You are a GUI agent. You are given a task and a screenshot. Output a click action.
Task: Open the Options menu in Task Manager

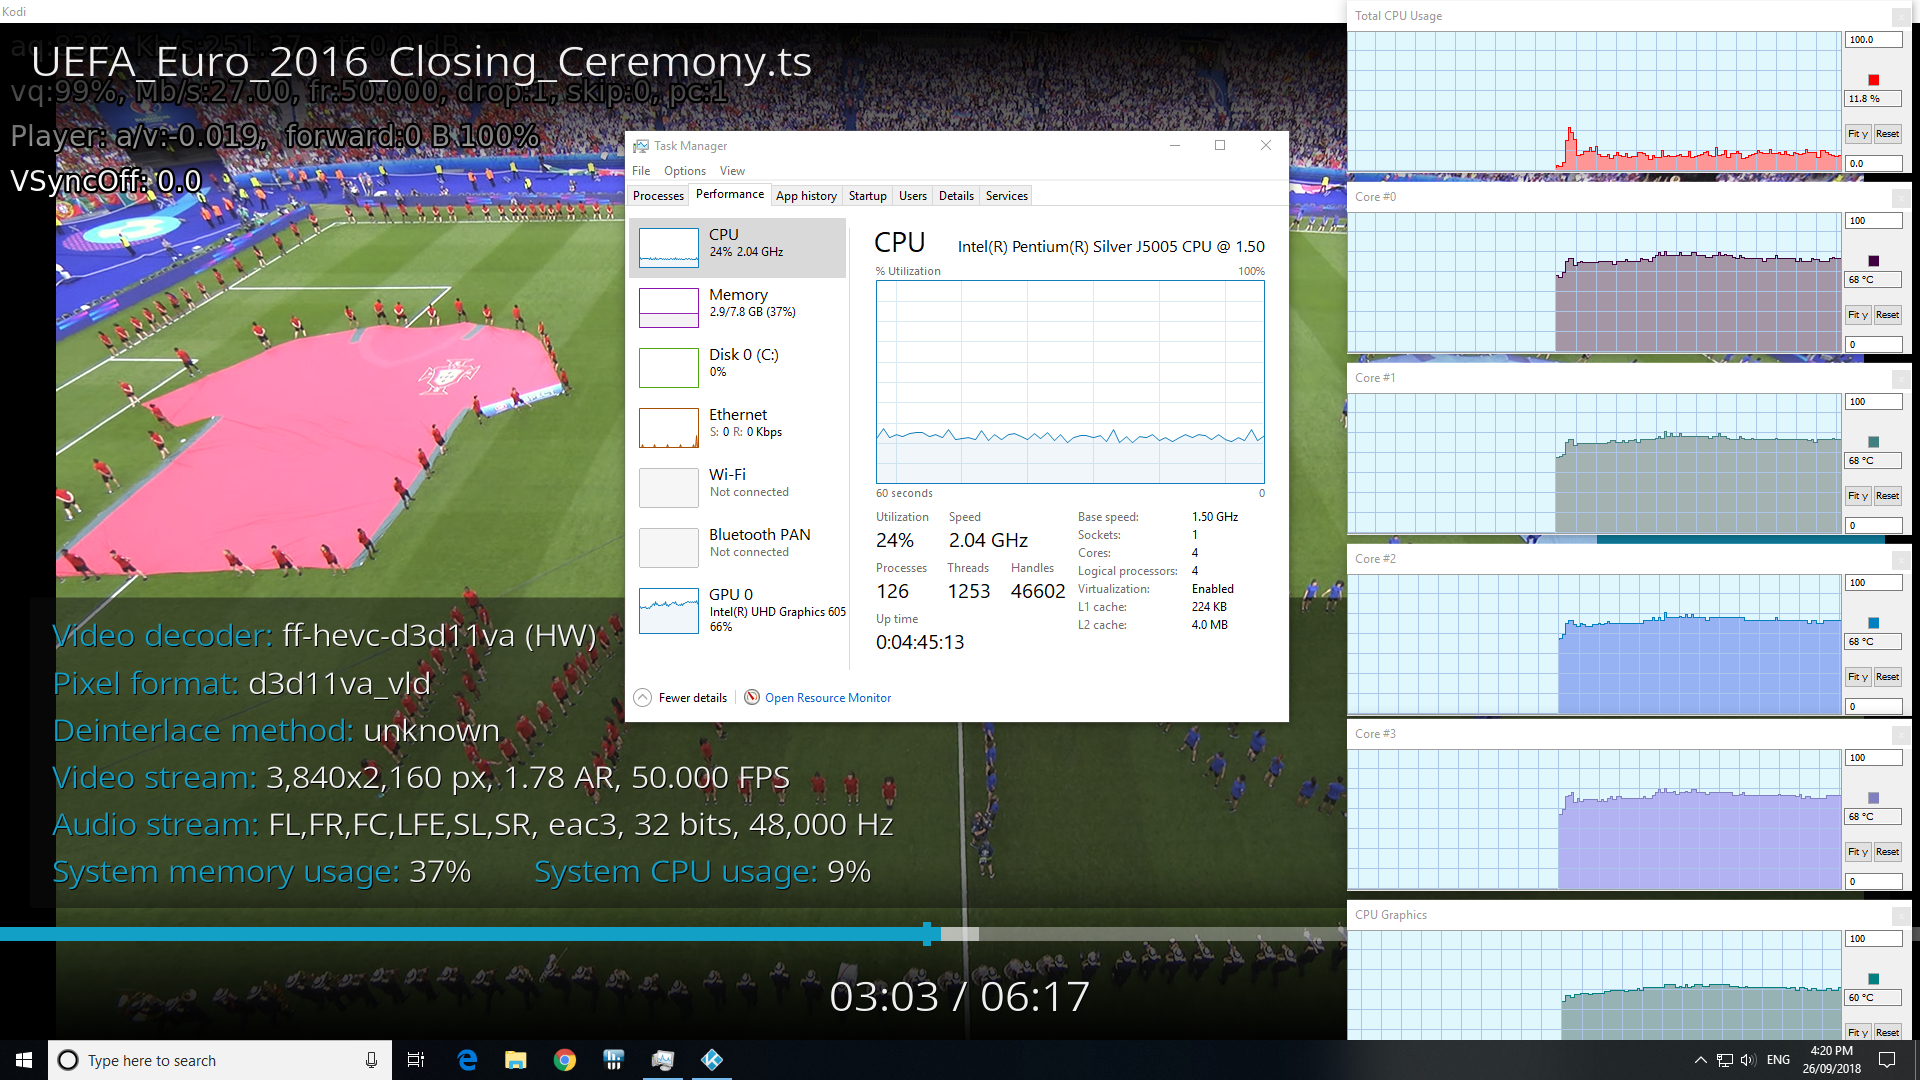pos(685,171)
